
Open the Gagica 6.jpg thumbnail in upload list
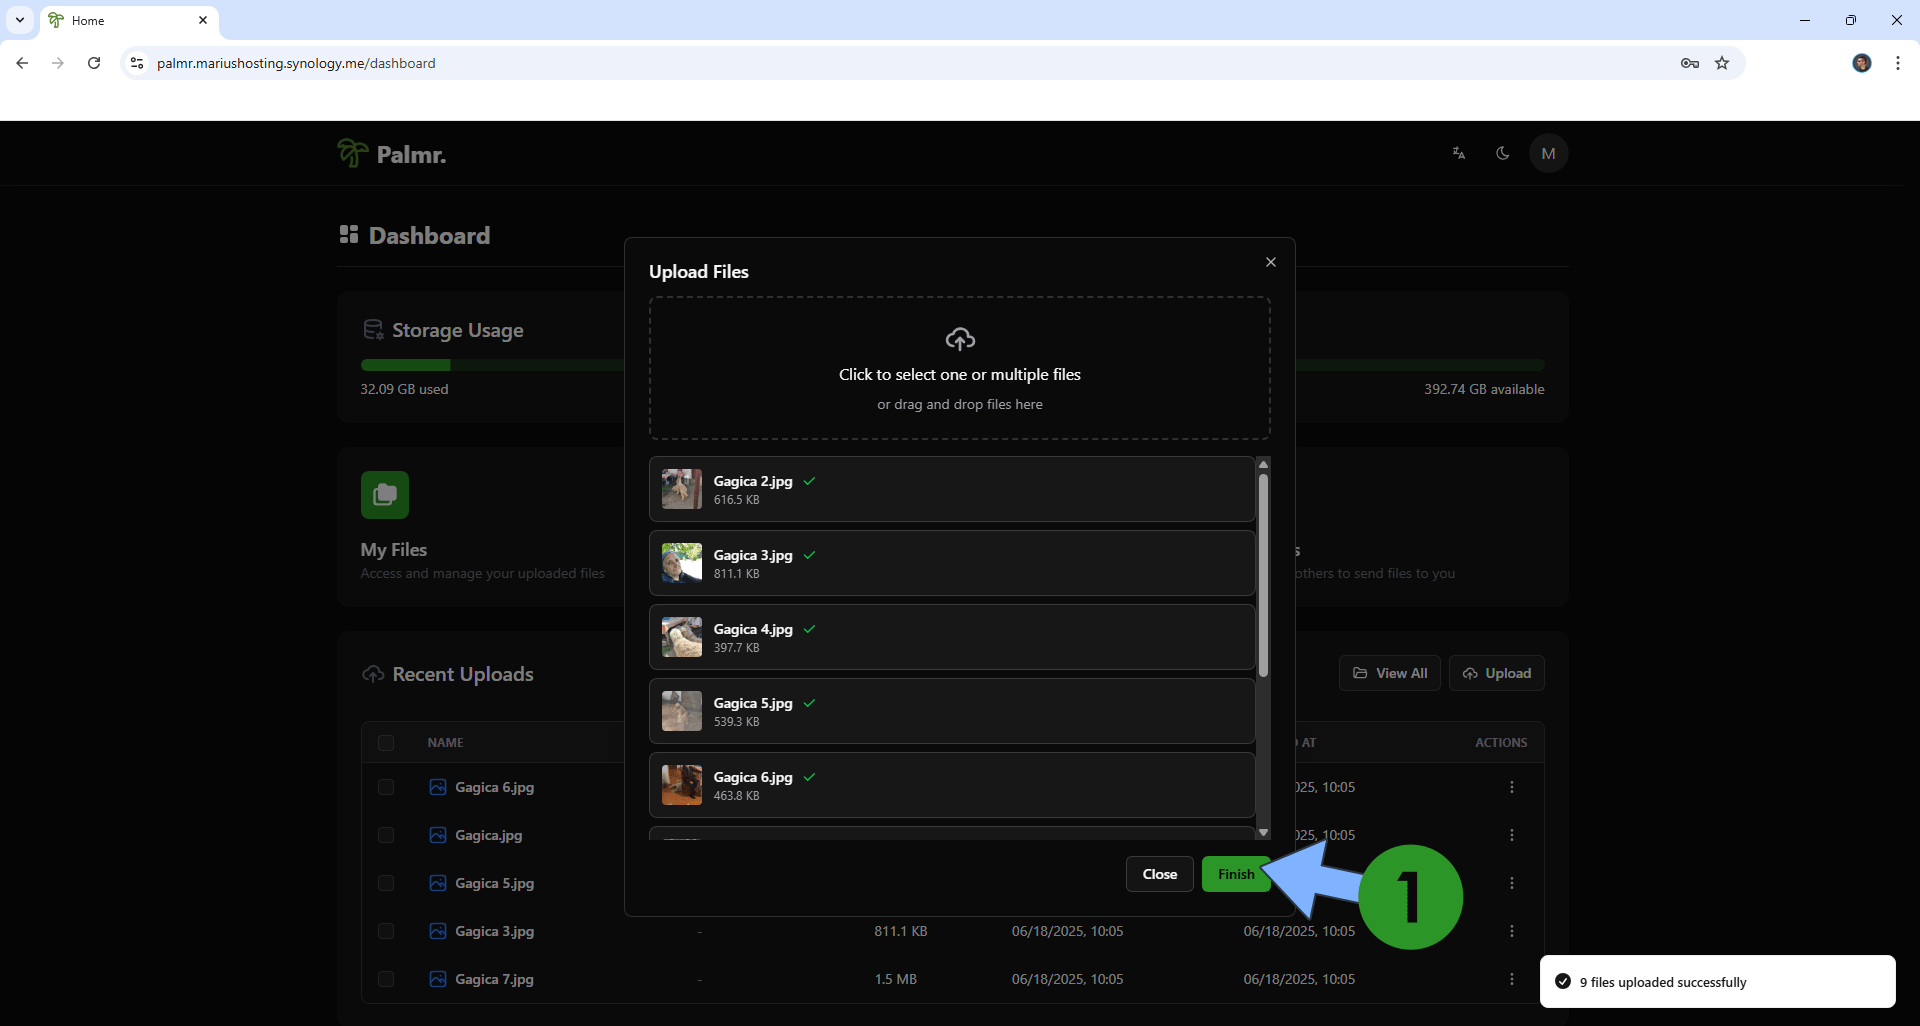(x=682, y=785)
